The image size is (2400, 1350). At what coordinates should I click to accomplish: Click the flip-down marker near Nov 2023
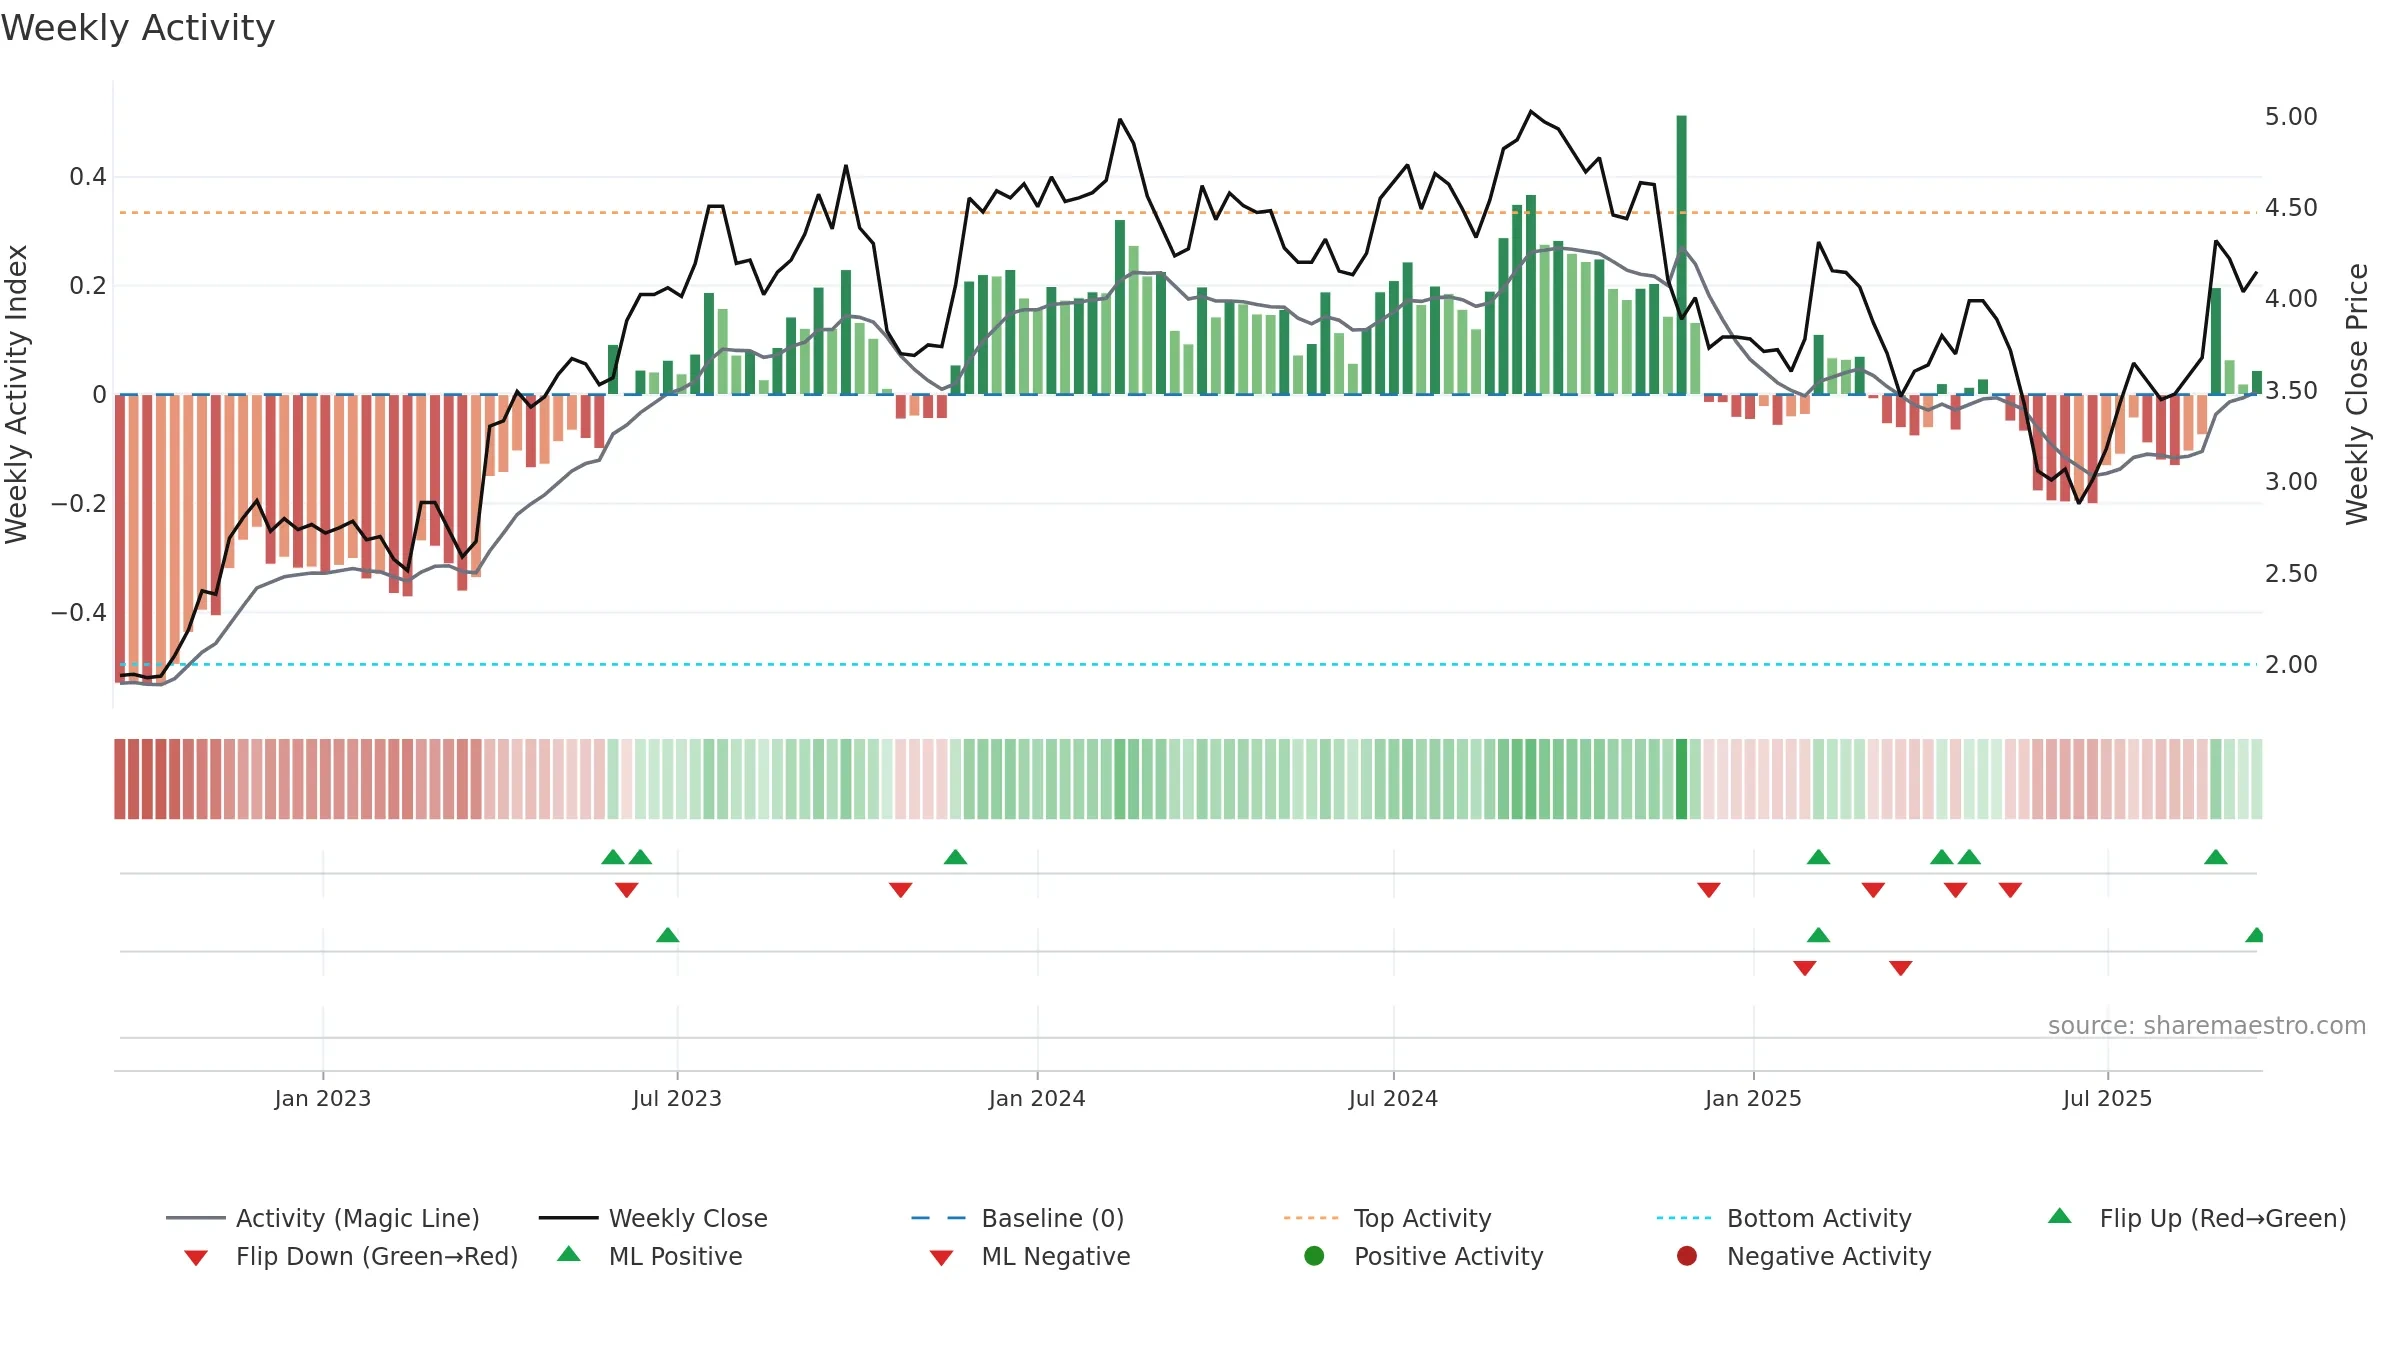pos(900,889)
